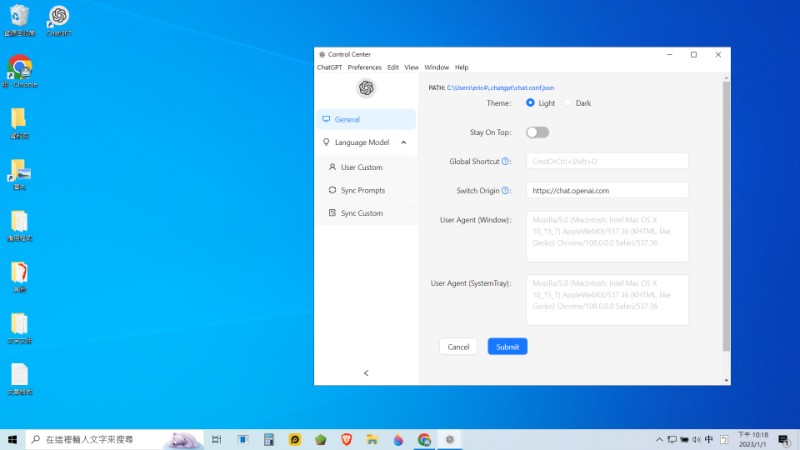Click the IME language indicator 中

coord(709,439)
